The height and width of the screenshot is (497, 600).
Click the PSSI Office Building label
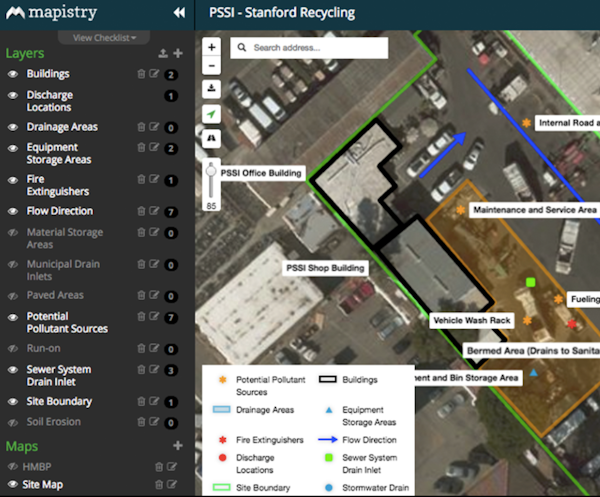point(261,173)
